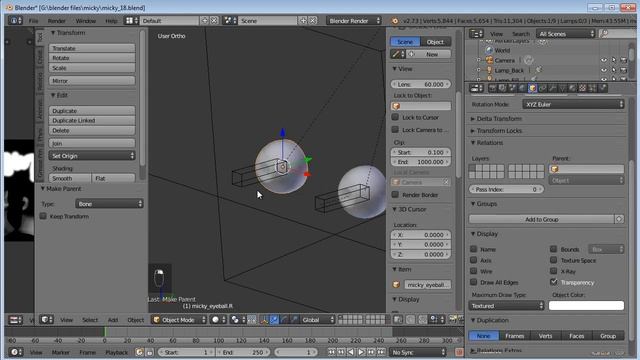The width and height of the screenshot is (640, 360).
Task: Open the Material properties tab icon
Action: click(x=572, y=88)
